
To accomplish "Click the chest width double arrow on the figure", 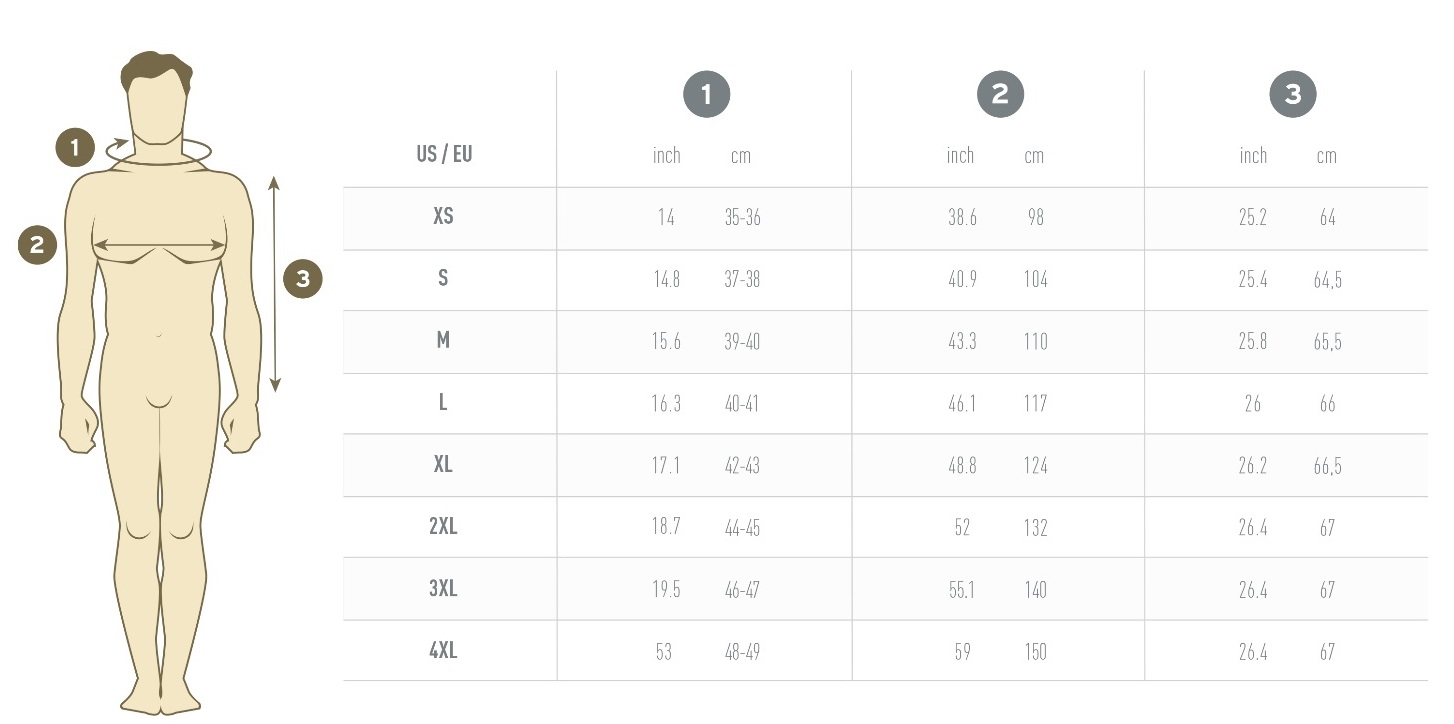I will (x=159, y=244).
